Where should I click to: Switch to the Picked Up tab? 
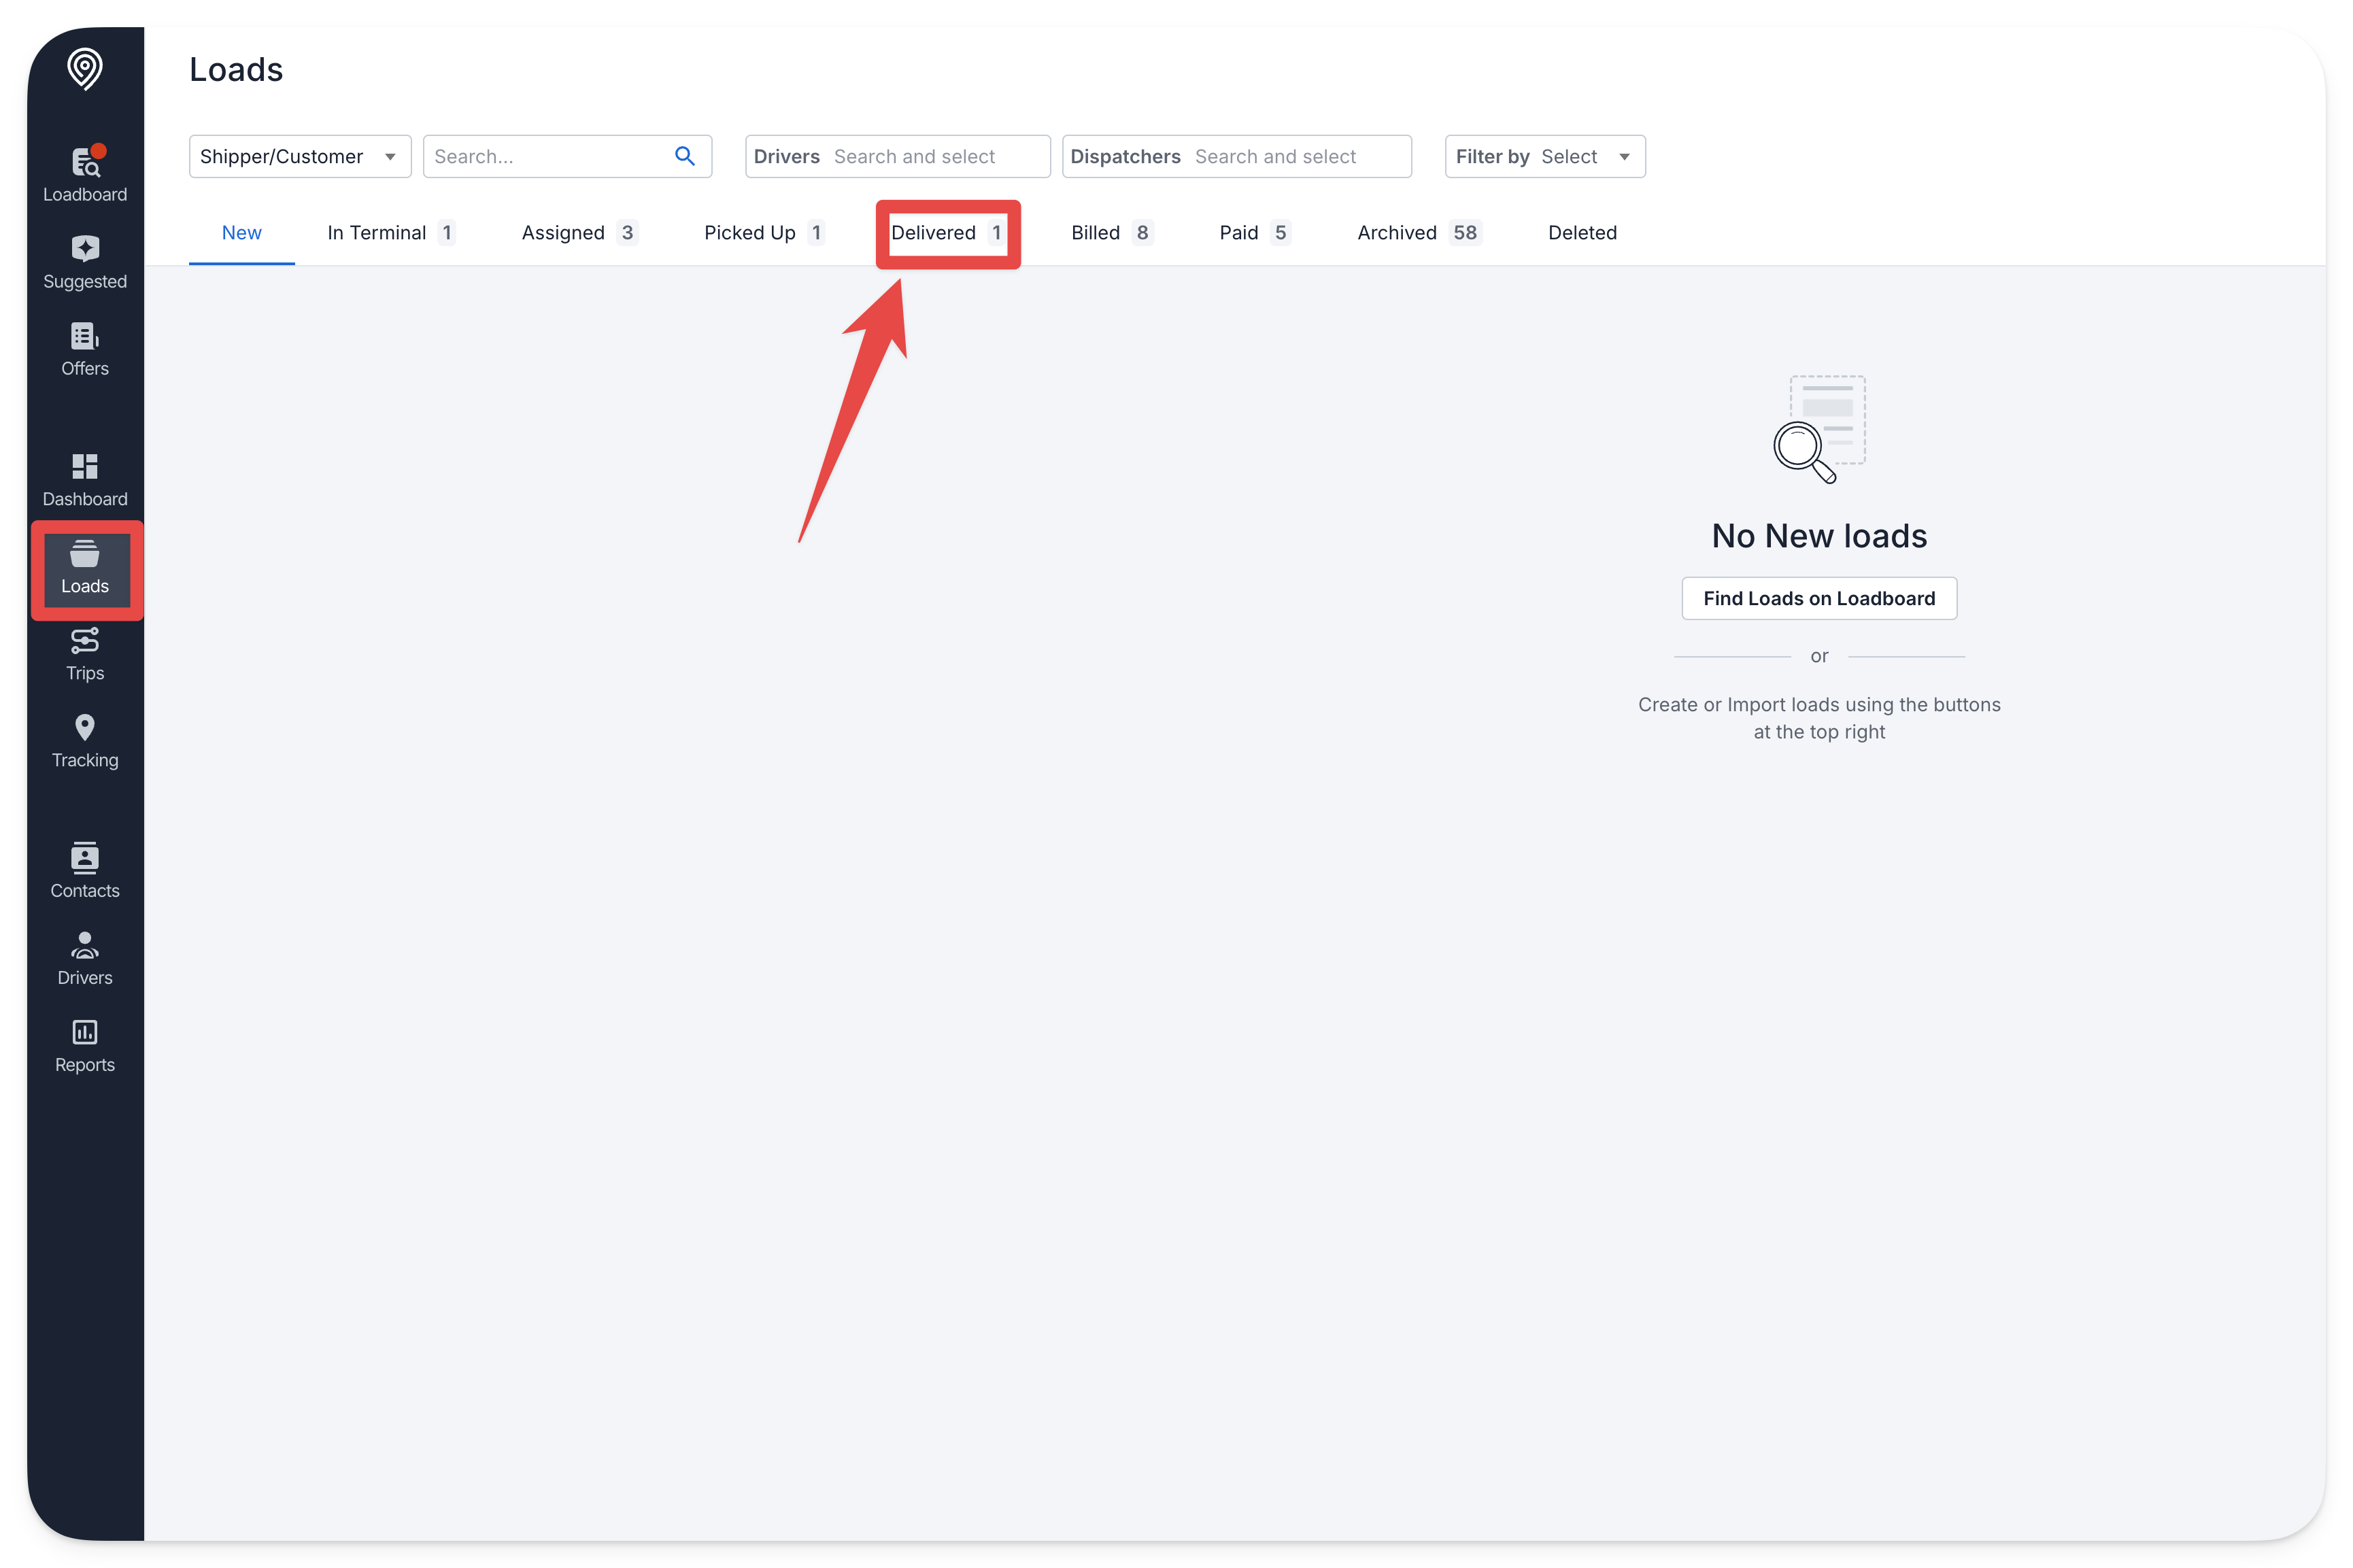tap(764, 233)
